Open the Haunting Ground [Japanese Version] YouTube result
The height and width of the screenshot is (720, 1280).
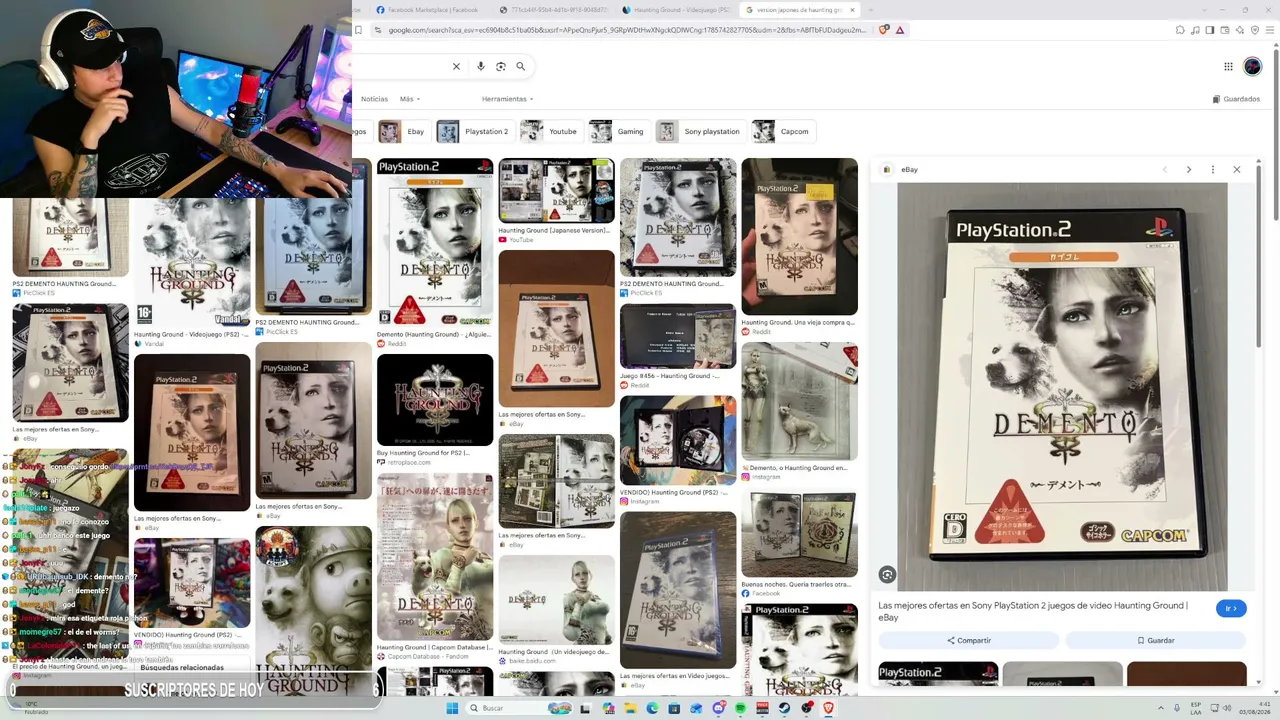tap(556, 191)
